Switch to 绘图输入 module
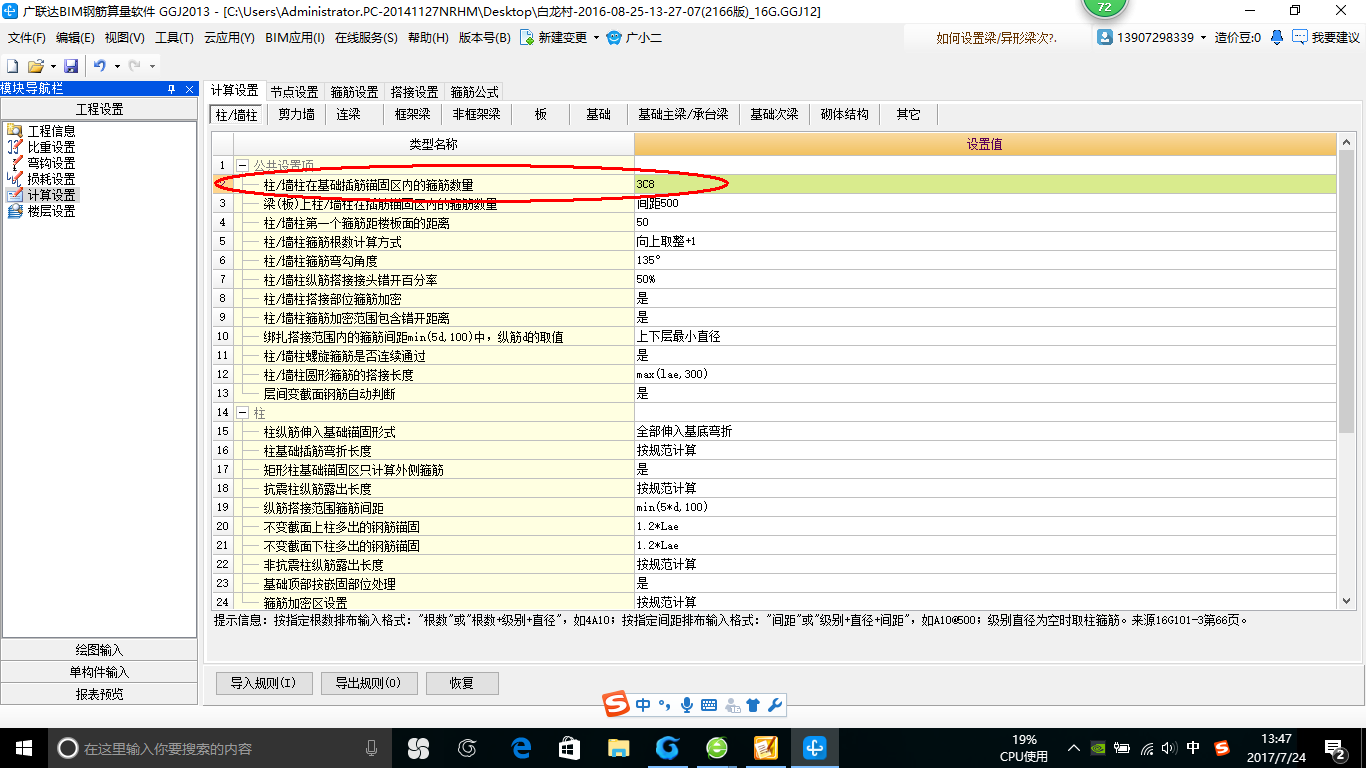The width and height of the screenshot is (1366, 768). 99,650
